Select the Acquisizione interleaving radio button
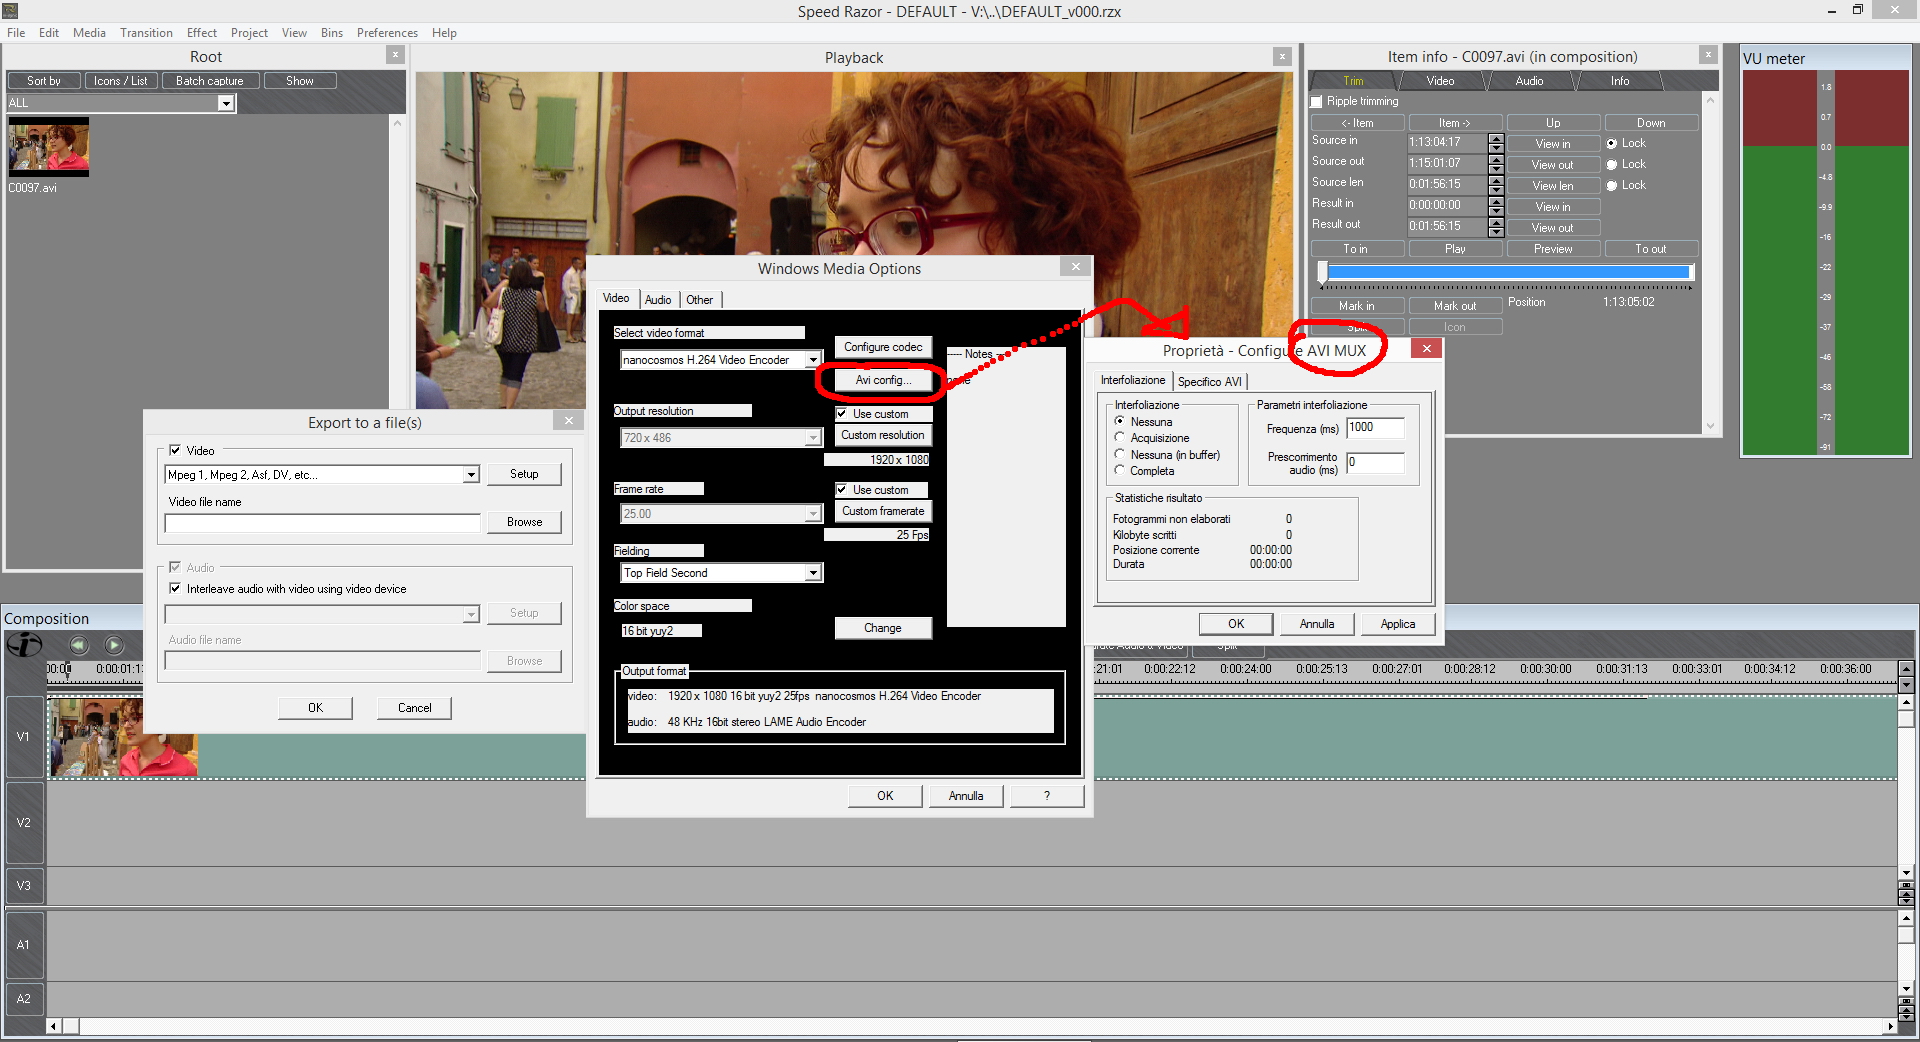 [x=1120, y=438]
